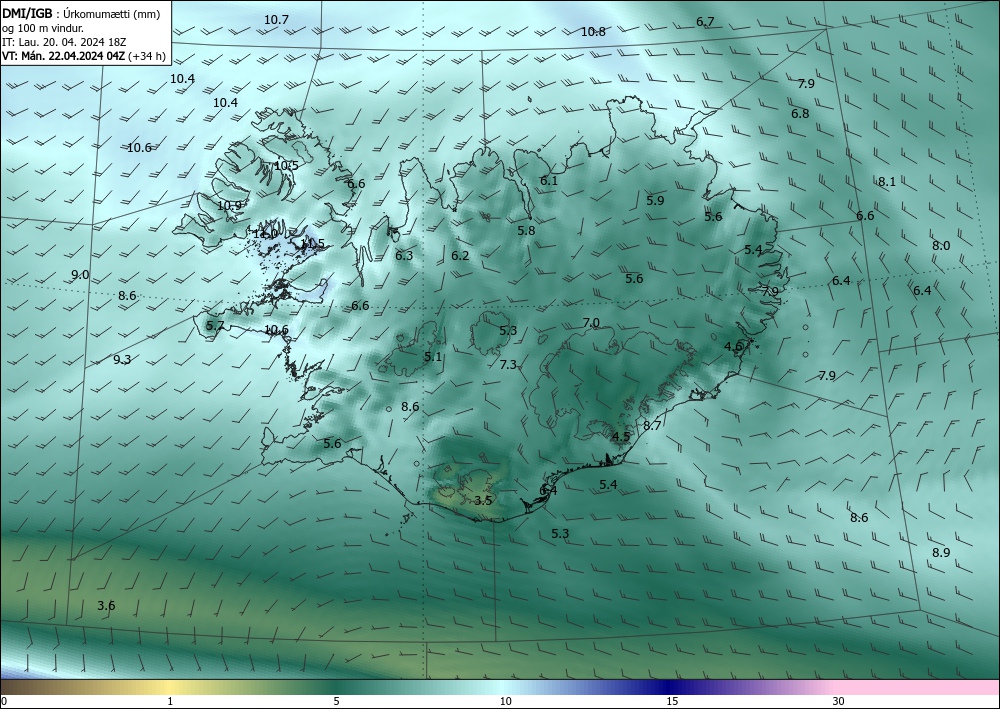Select the initial time 'IT: Lau. 20. 04. 2024 18Z'
Viewport: 1000px width, 709px height.
point(64,42)
